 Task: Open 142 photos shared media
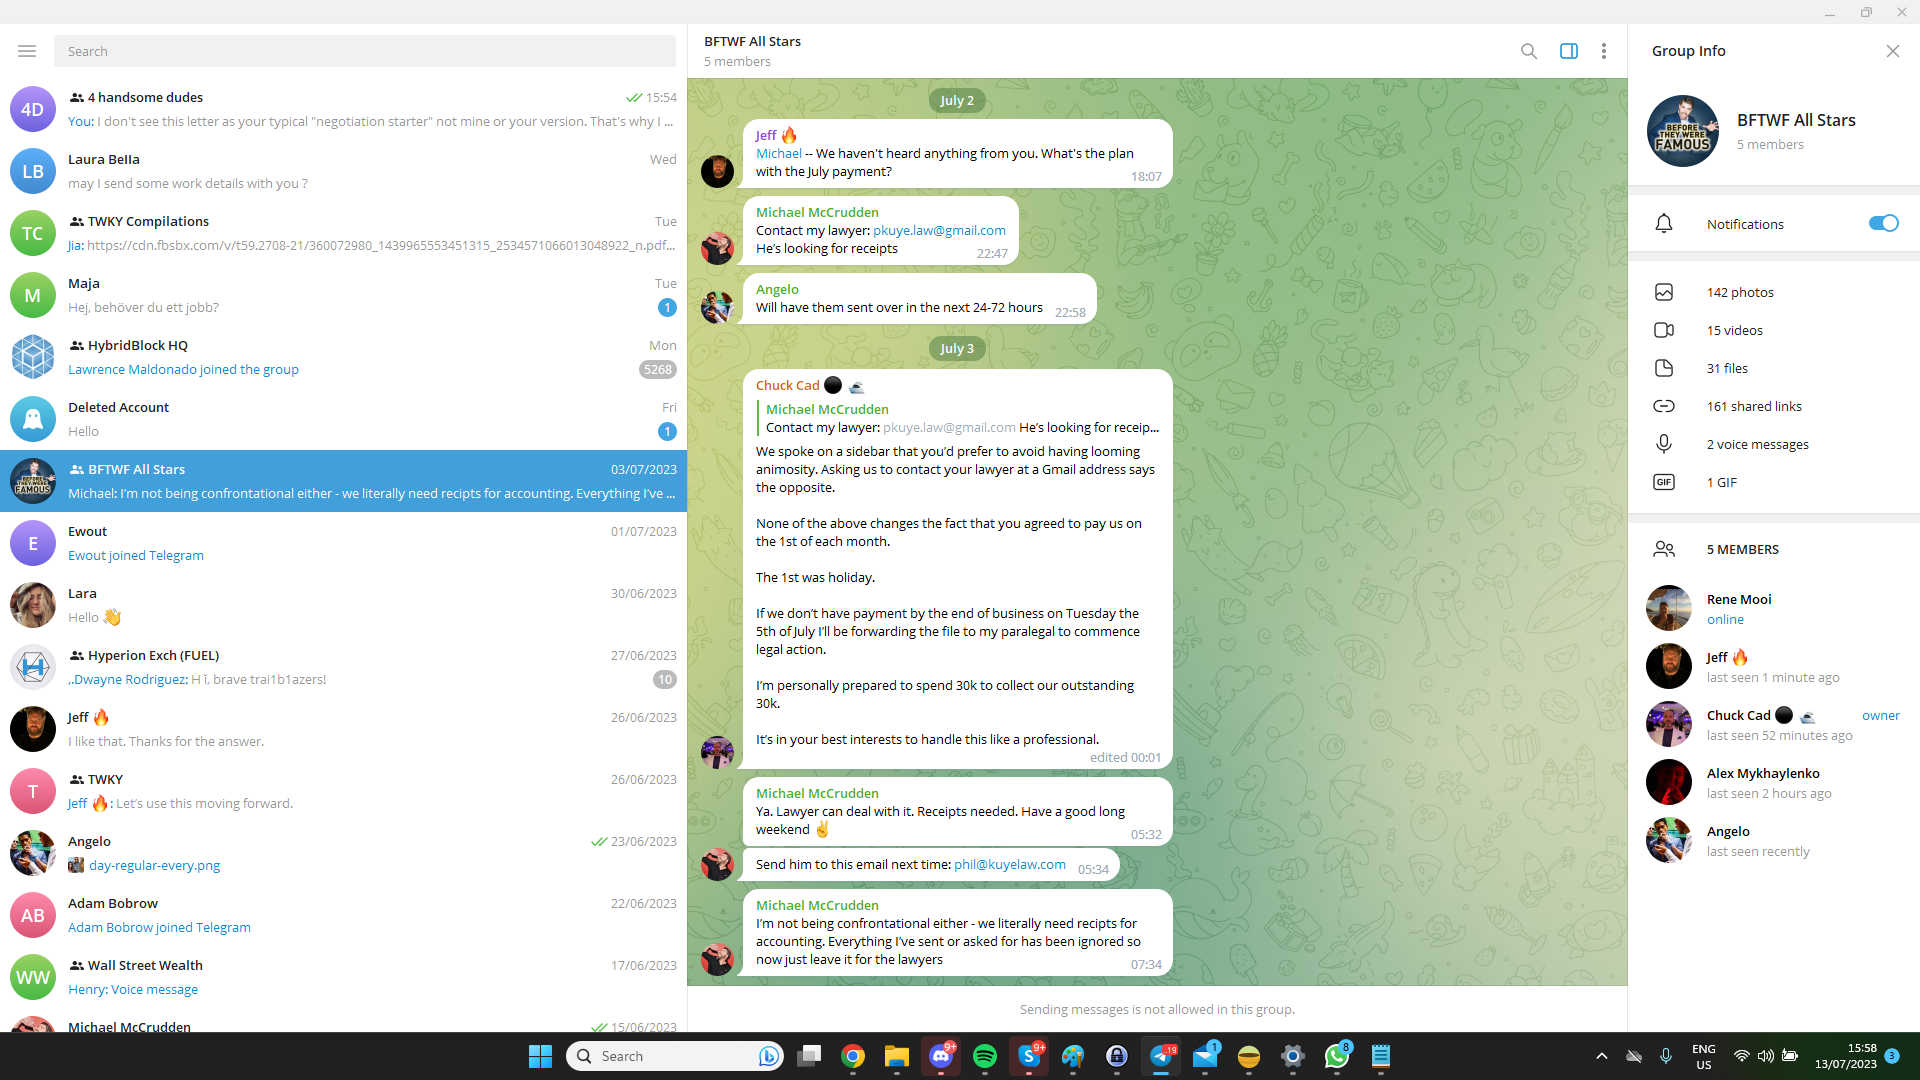click(1739, 292)
